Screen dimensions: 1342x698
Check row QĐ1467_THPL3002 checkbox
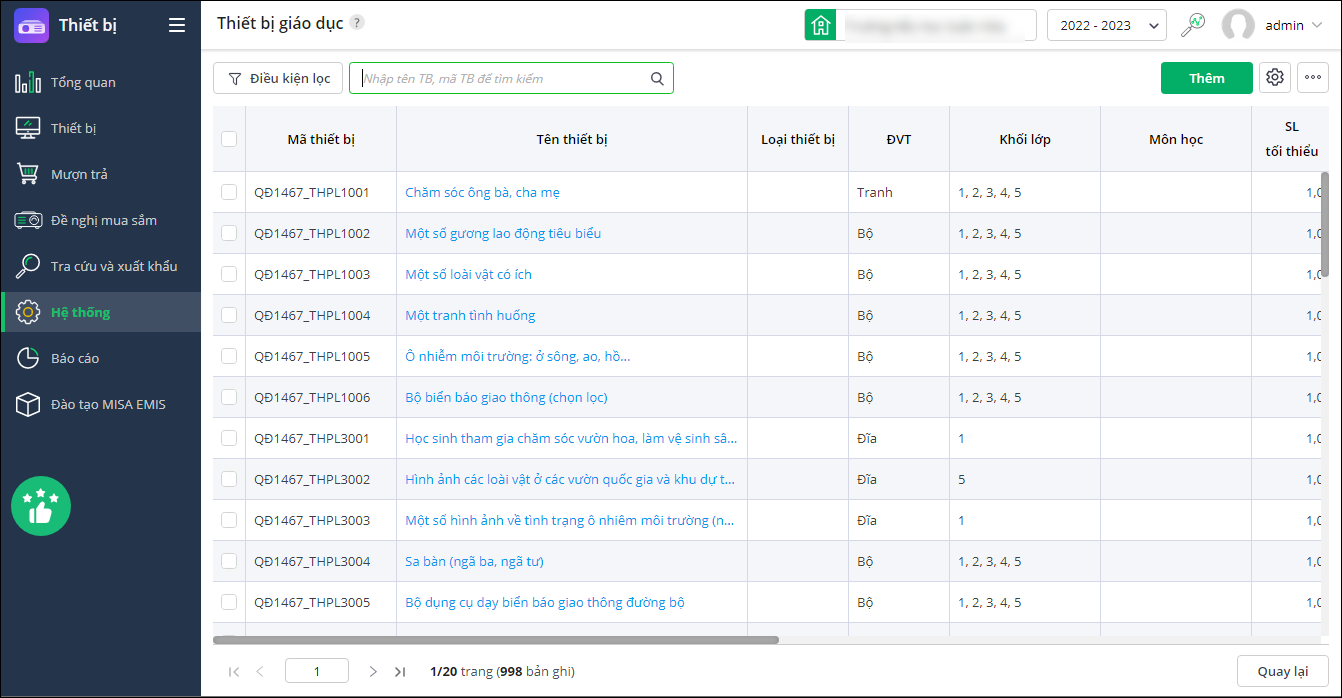tap(229, 479)
